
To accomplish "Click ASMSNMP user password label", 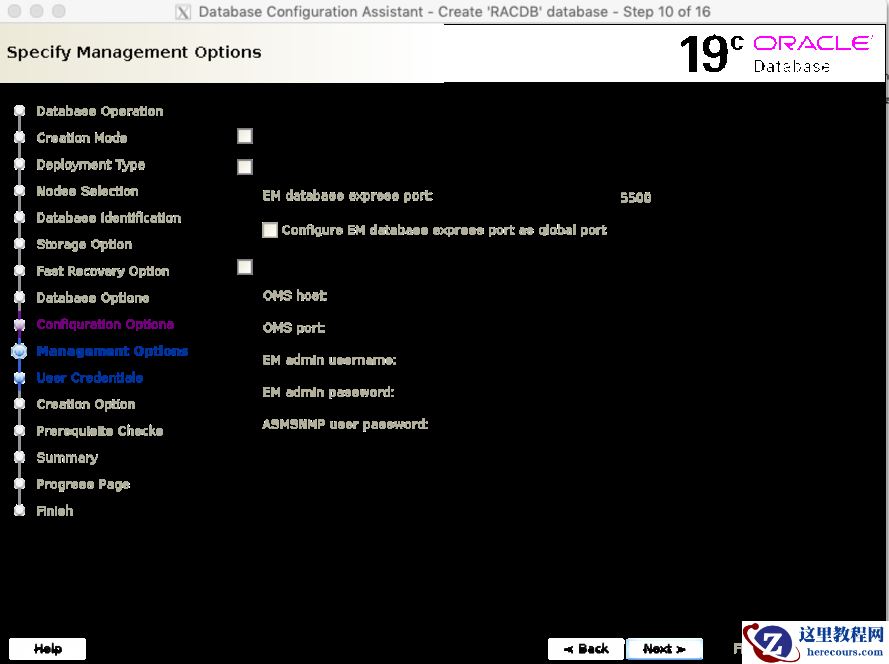I will [345, 424].
